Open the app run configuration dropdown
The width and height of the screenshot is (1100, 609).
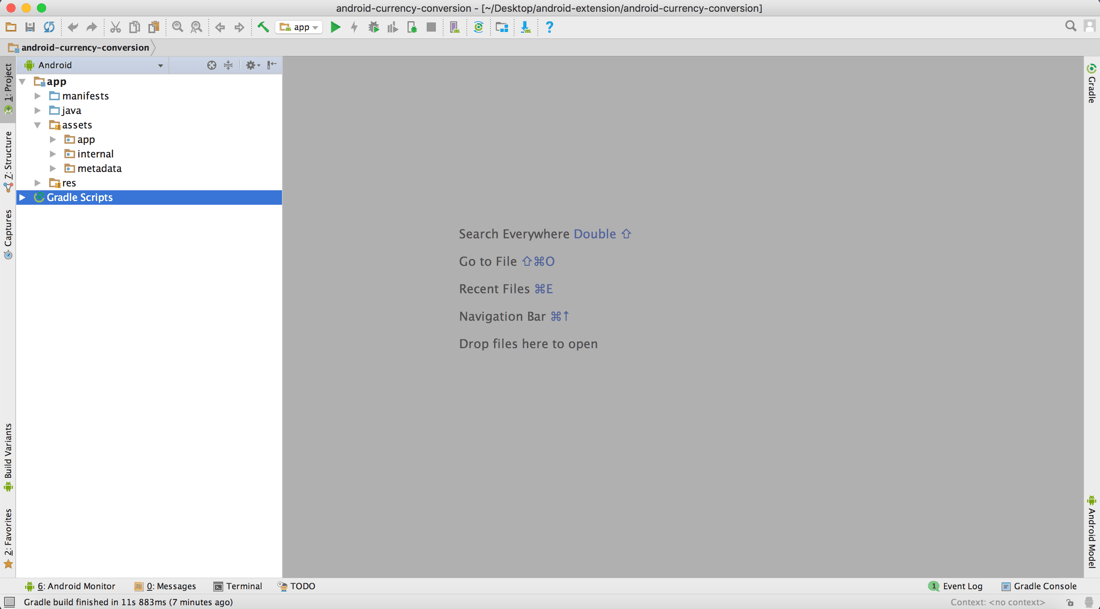click(x=300, y=27)
